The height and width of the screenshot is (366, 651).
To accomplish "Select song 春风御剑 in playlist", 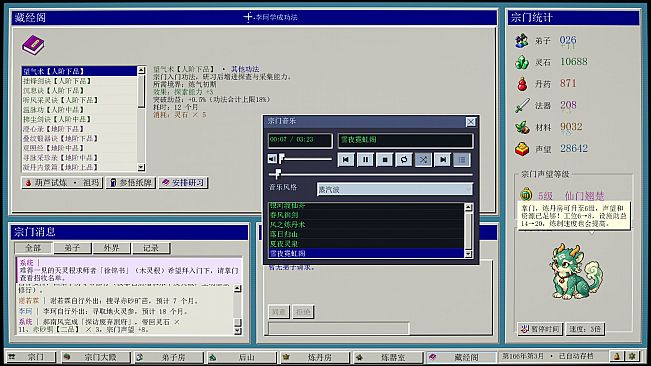I will click(366, 215).
